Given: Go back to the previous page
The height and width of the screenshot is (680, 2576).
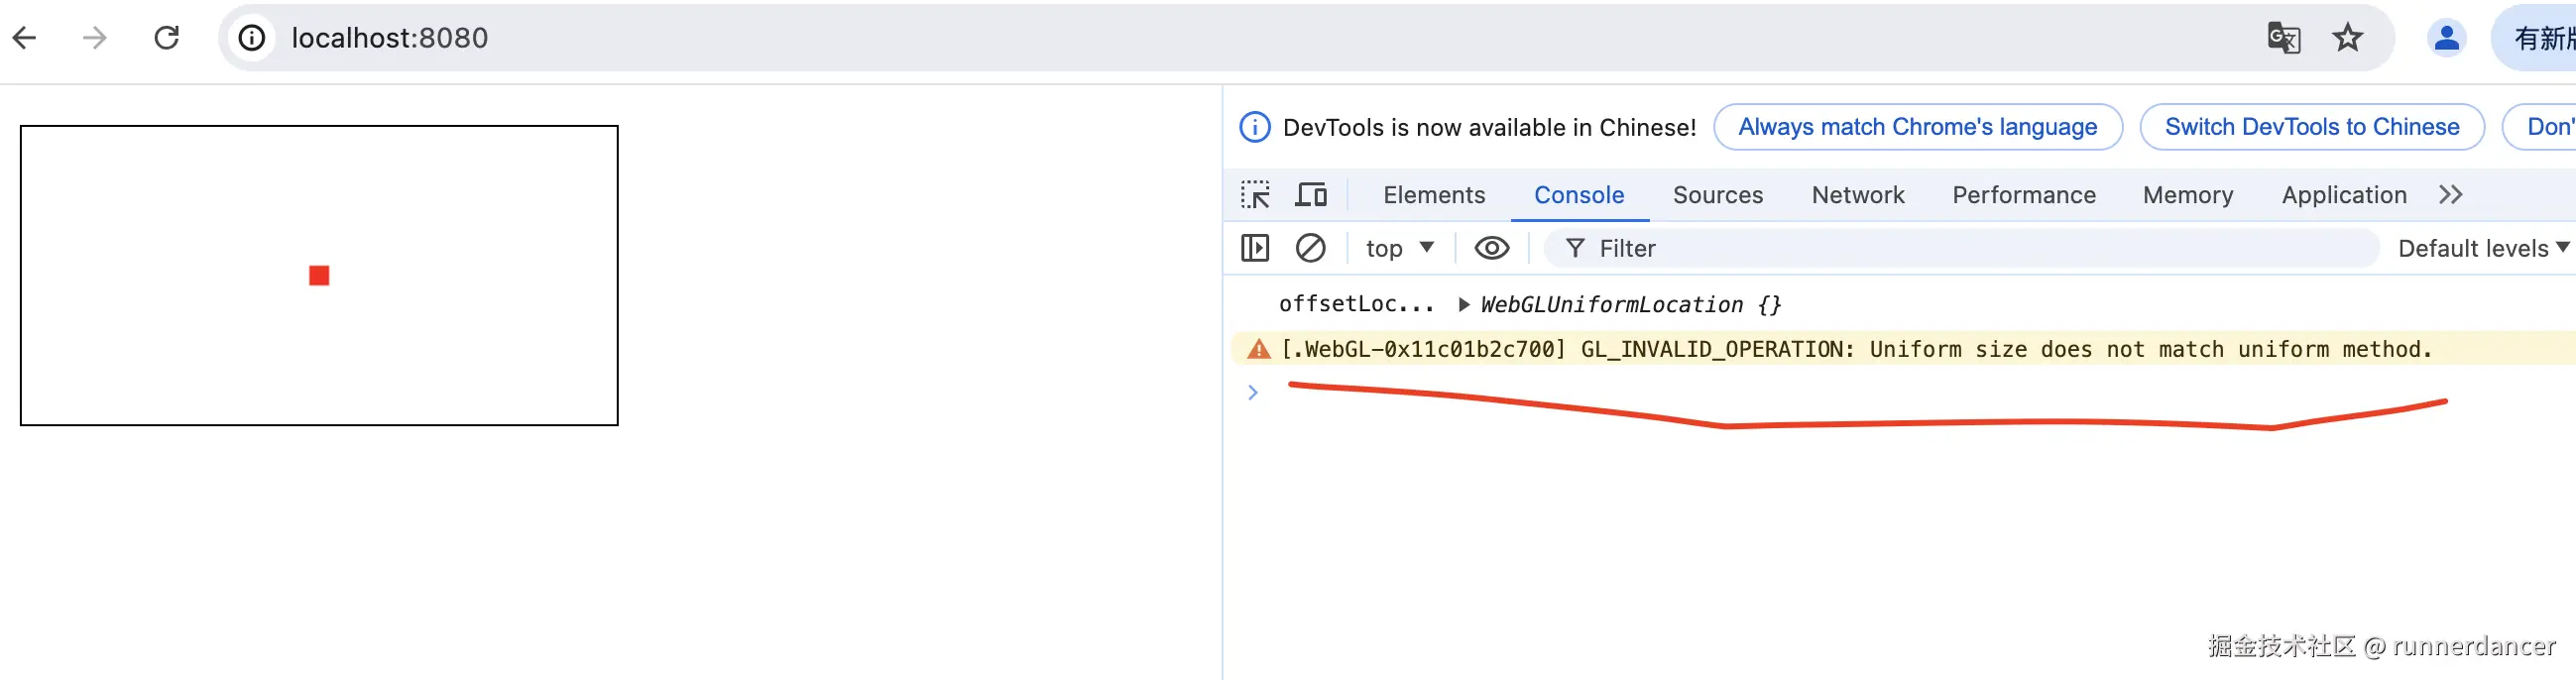Looking at the screenshot, I should coord(25,38).
